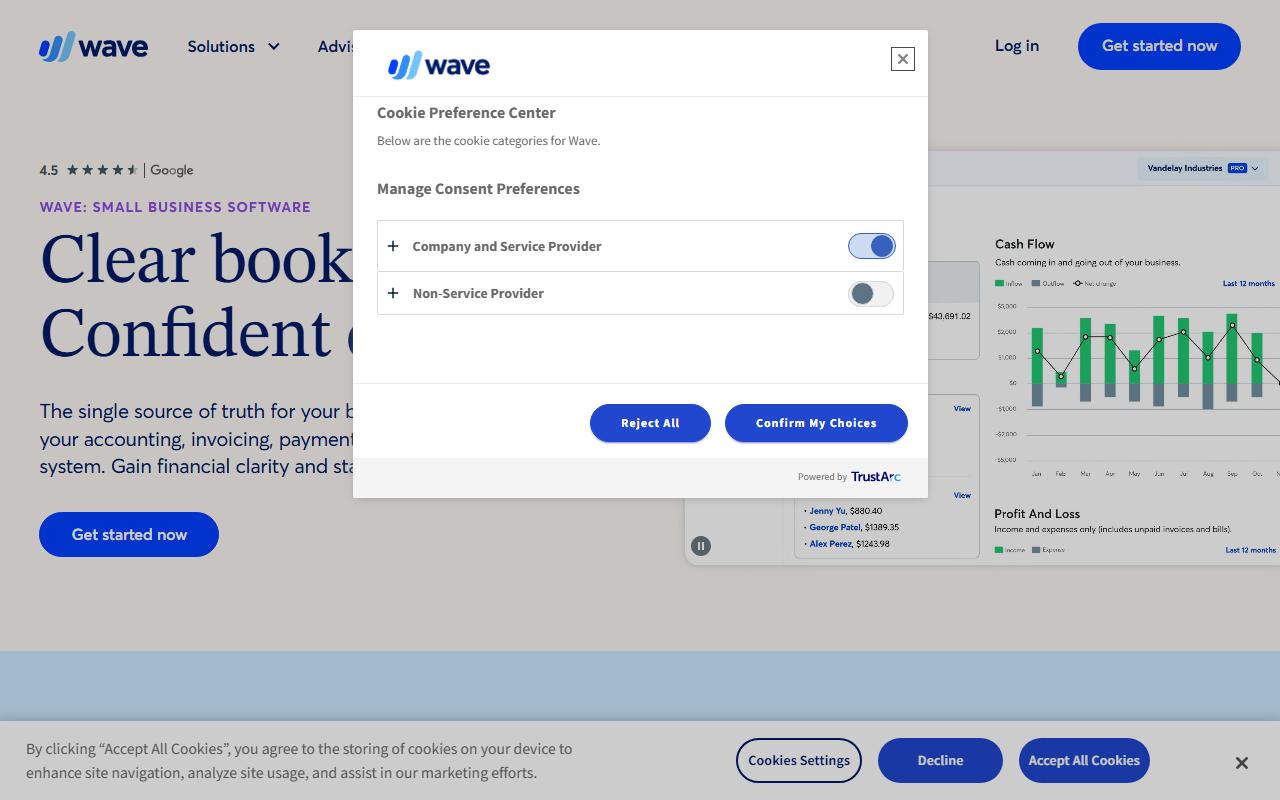Click the Log in link
The width and height of the screenshot is (1280, 800).
tap(1017, 46)
